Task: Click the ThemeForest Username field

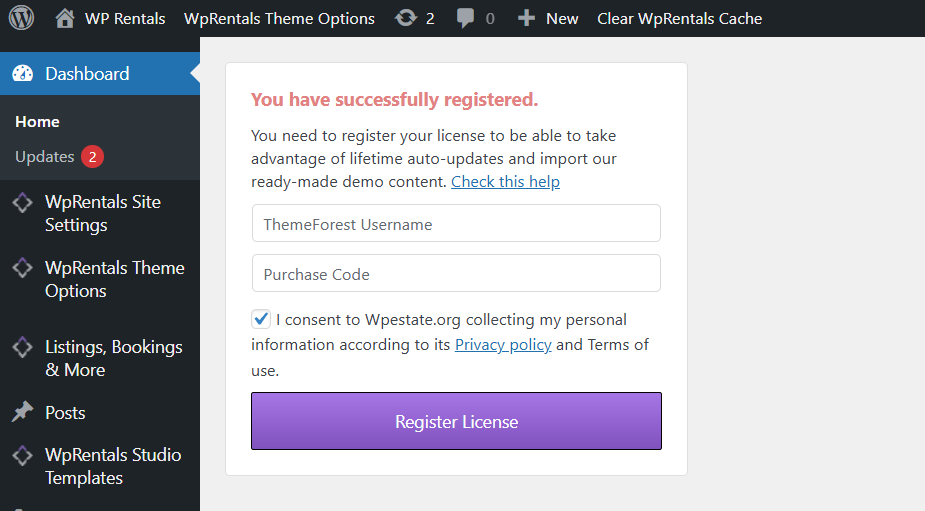Action: coord(456,224)
